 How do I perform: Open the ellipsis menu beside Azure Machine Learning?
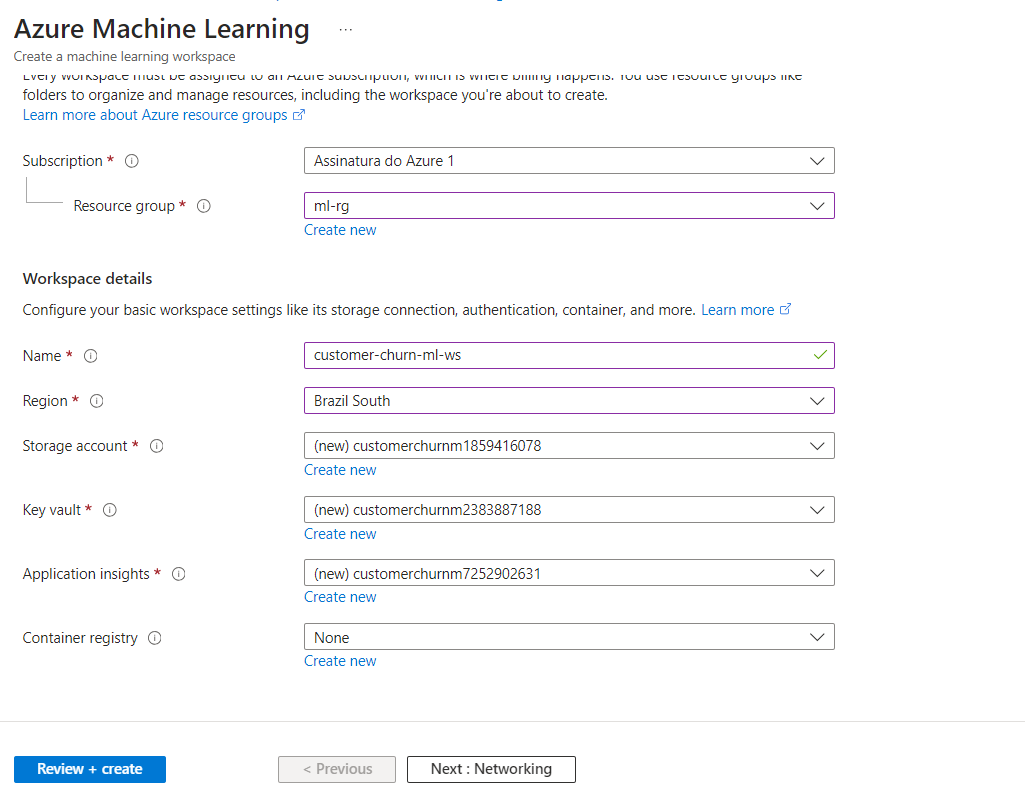click(x=346, y=30)
